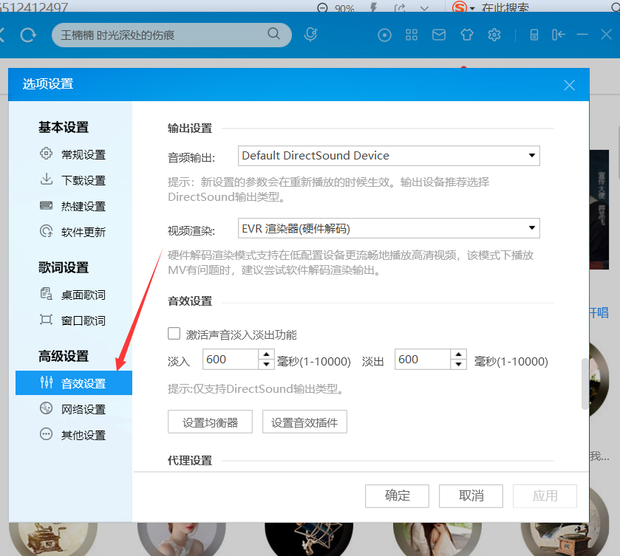Click the search magnifier icon in search box
This screenshot has width=620, height=556.
[274, 35]
